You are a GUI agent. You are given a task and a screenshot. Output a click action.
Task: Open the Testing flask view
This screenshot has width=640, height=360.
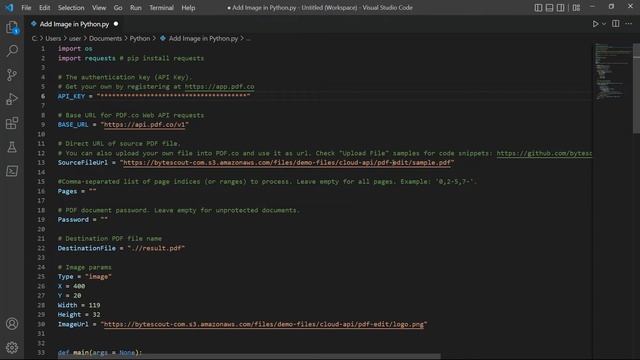(x=12, y=147)
